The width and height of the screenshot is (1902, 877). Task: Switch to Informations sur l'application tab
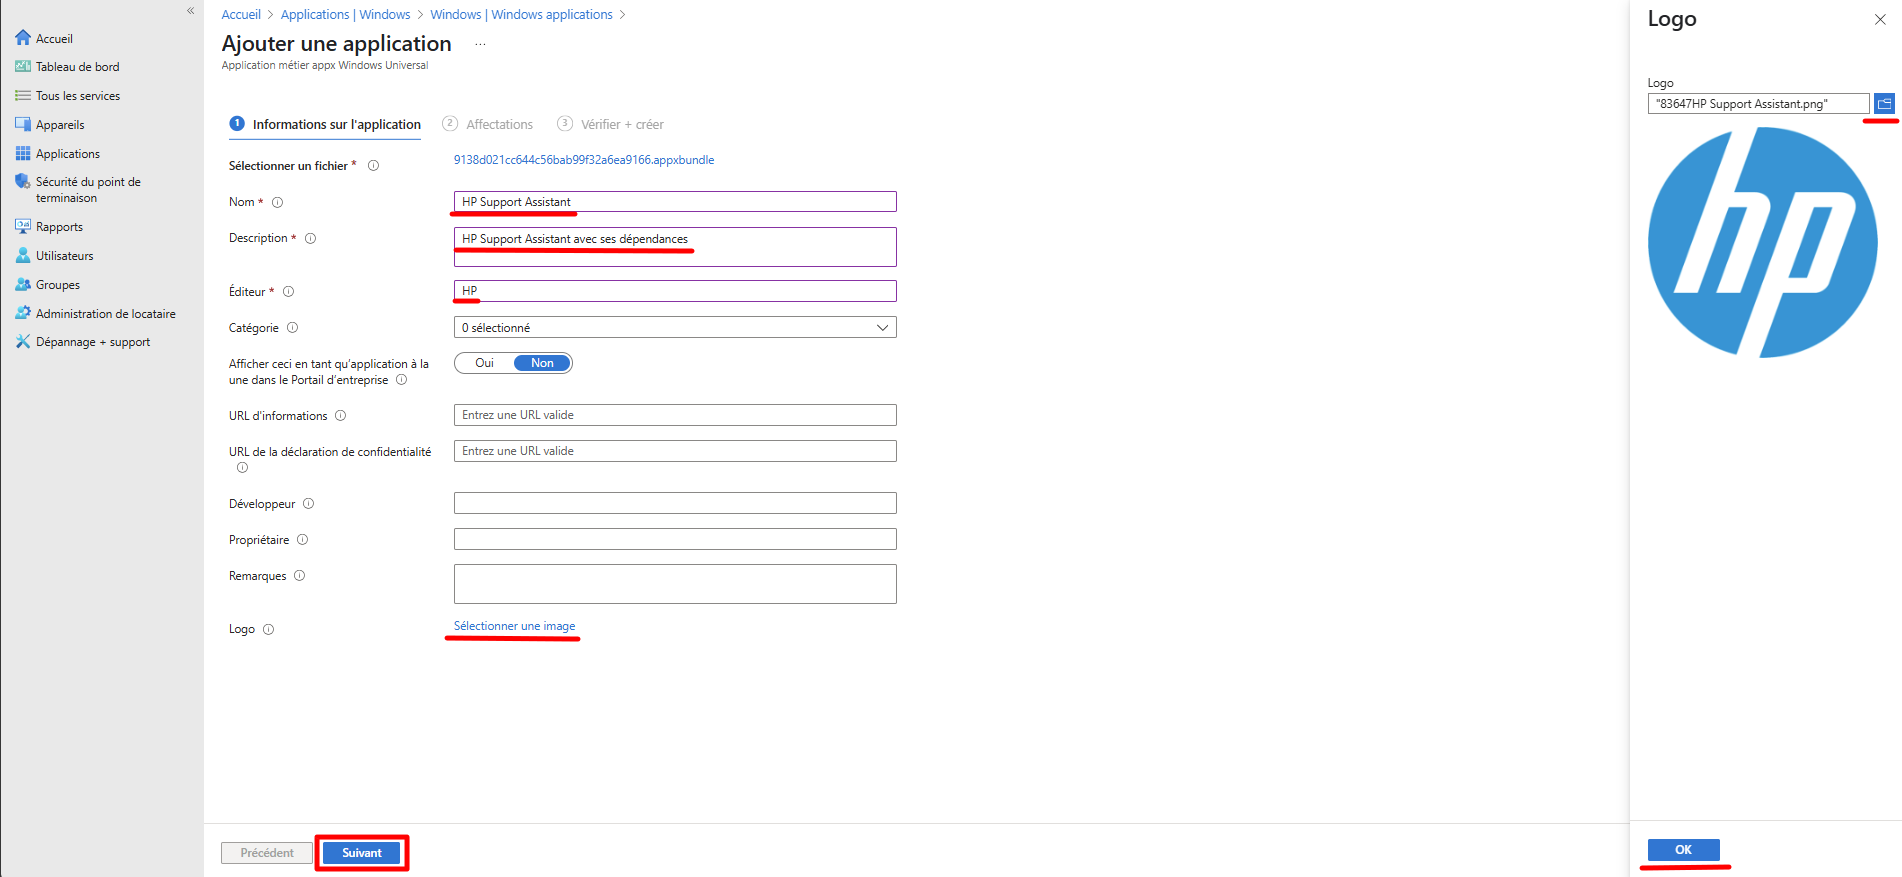point(325,124)
